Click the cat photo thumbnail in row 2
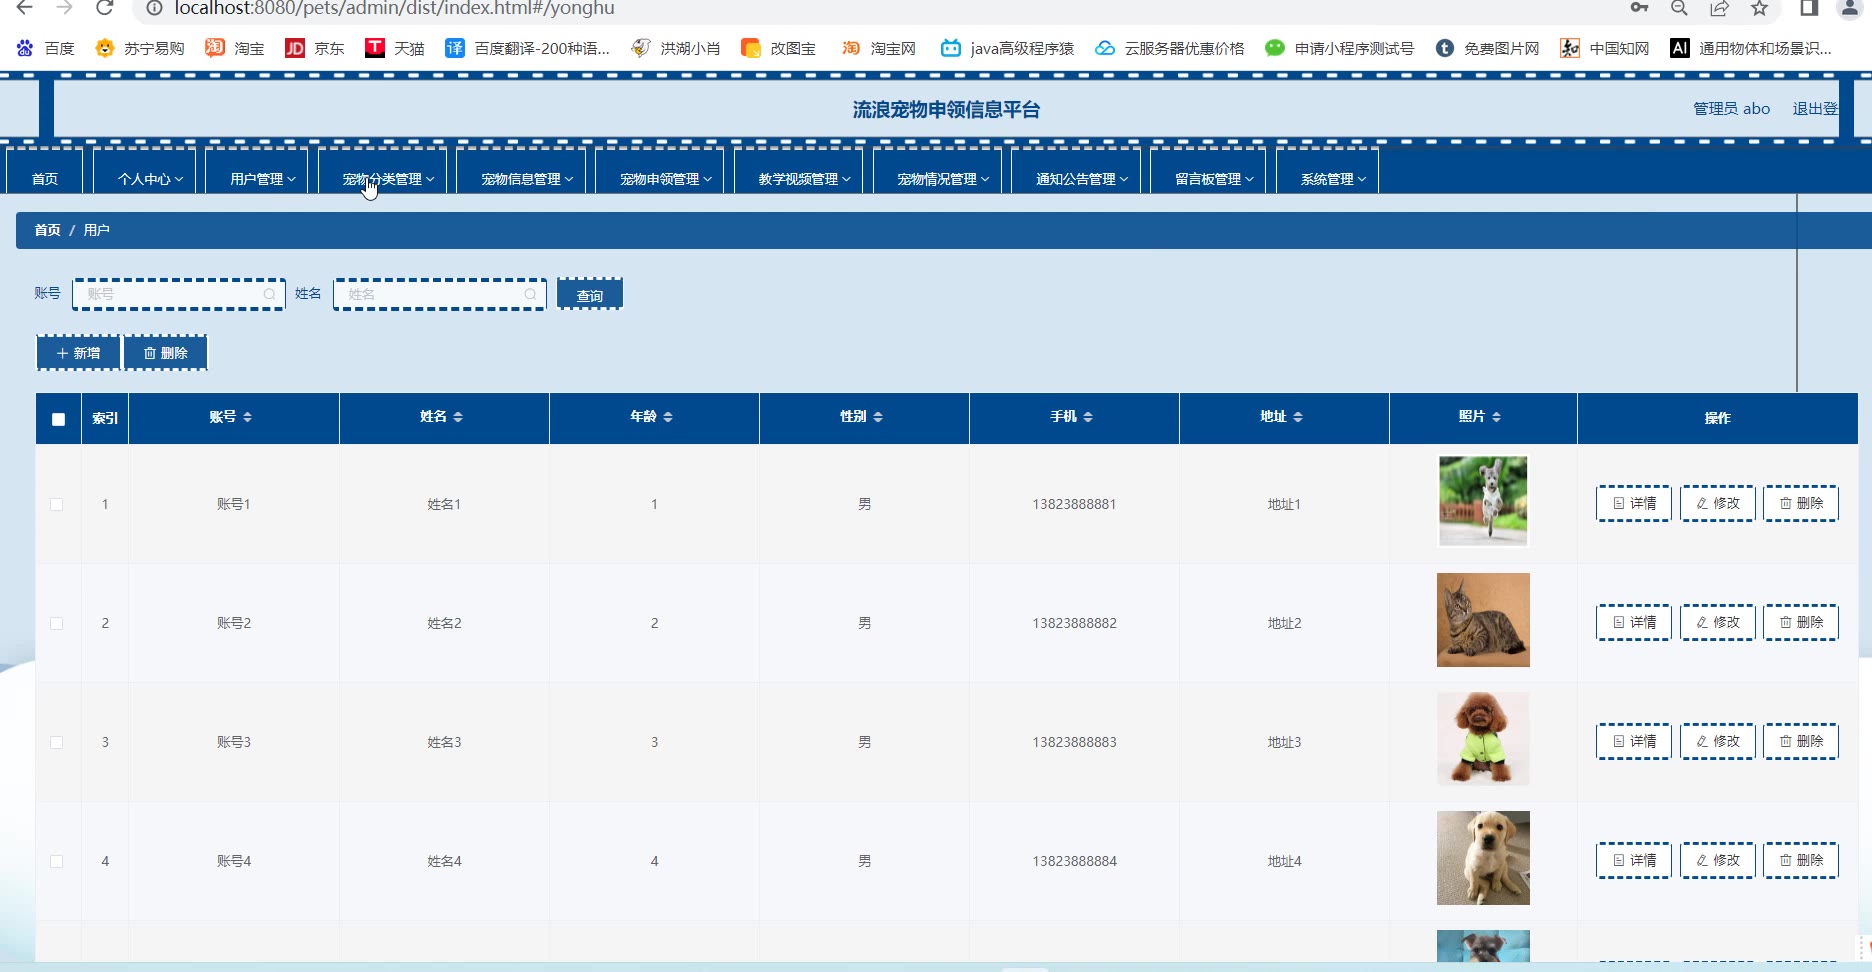The width and height of the screenshot is (1872, 972). click(1482, 620)
